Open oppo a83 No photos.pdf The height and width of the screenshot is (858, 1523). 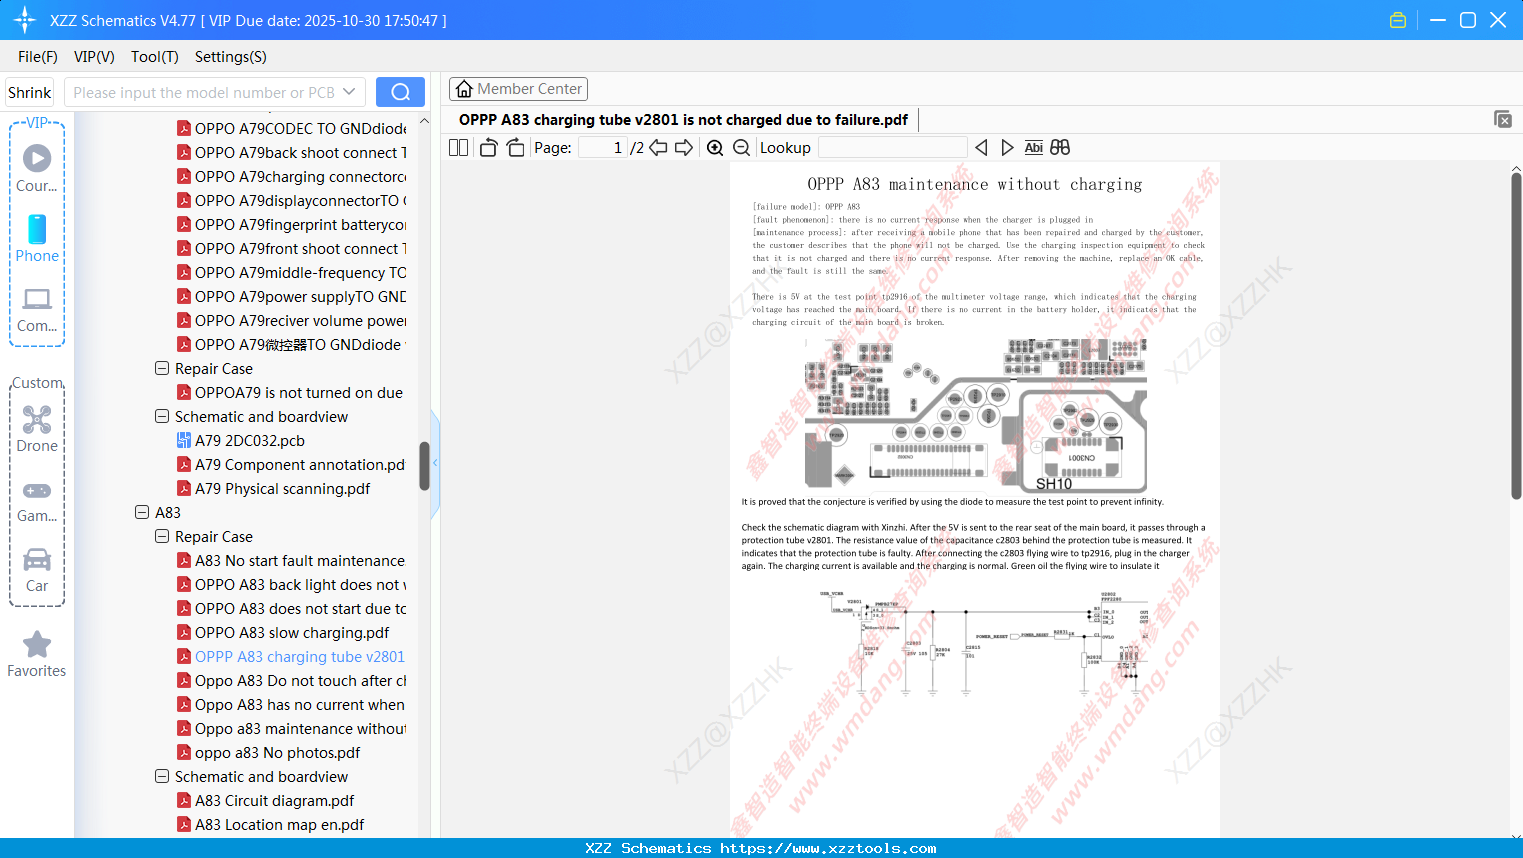point(268,753)
